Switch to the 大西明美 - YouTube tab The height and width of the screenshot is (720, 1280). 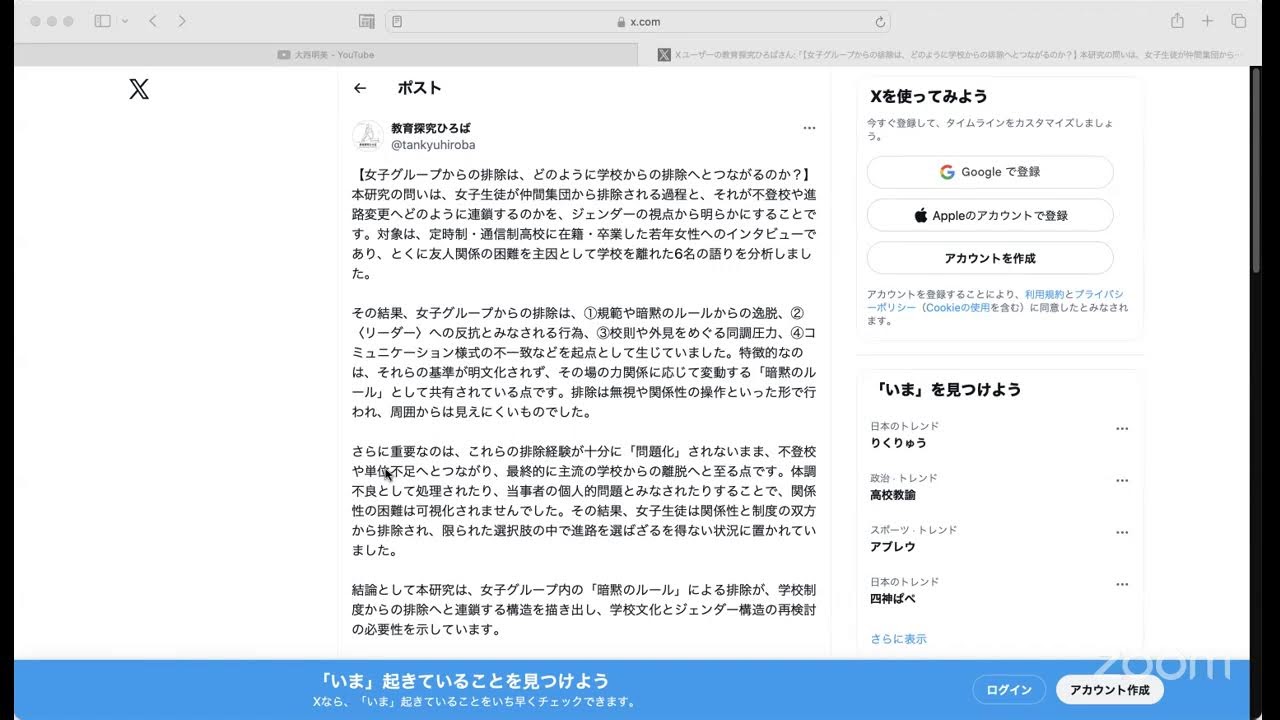click(326, 55)
